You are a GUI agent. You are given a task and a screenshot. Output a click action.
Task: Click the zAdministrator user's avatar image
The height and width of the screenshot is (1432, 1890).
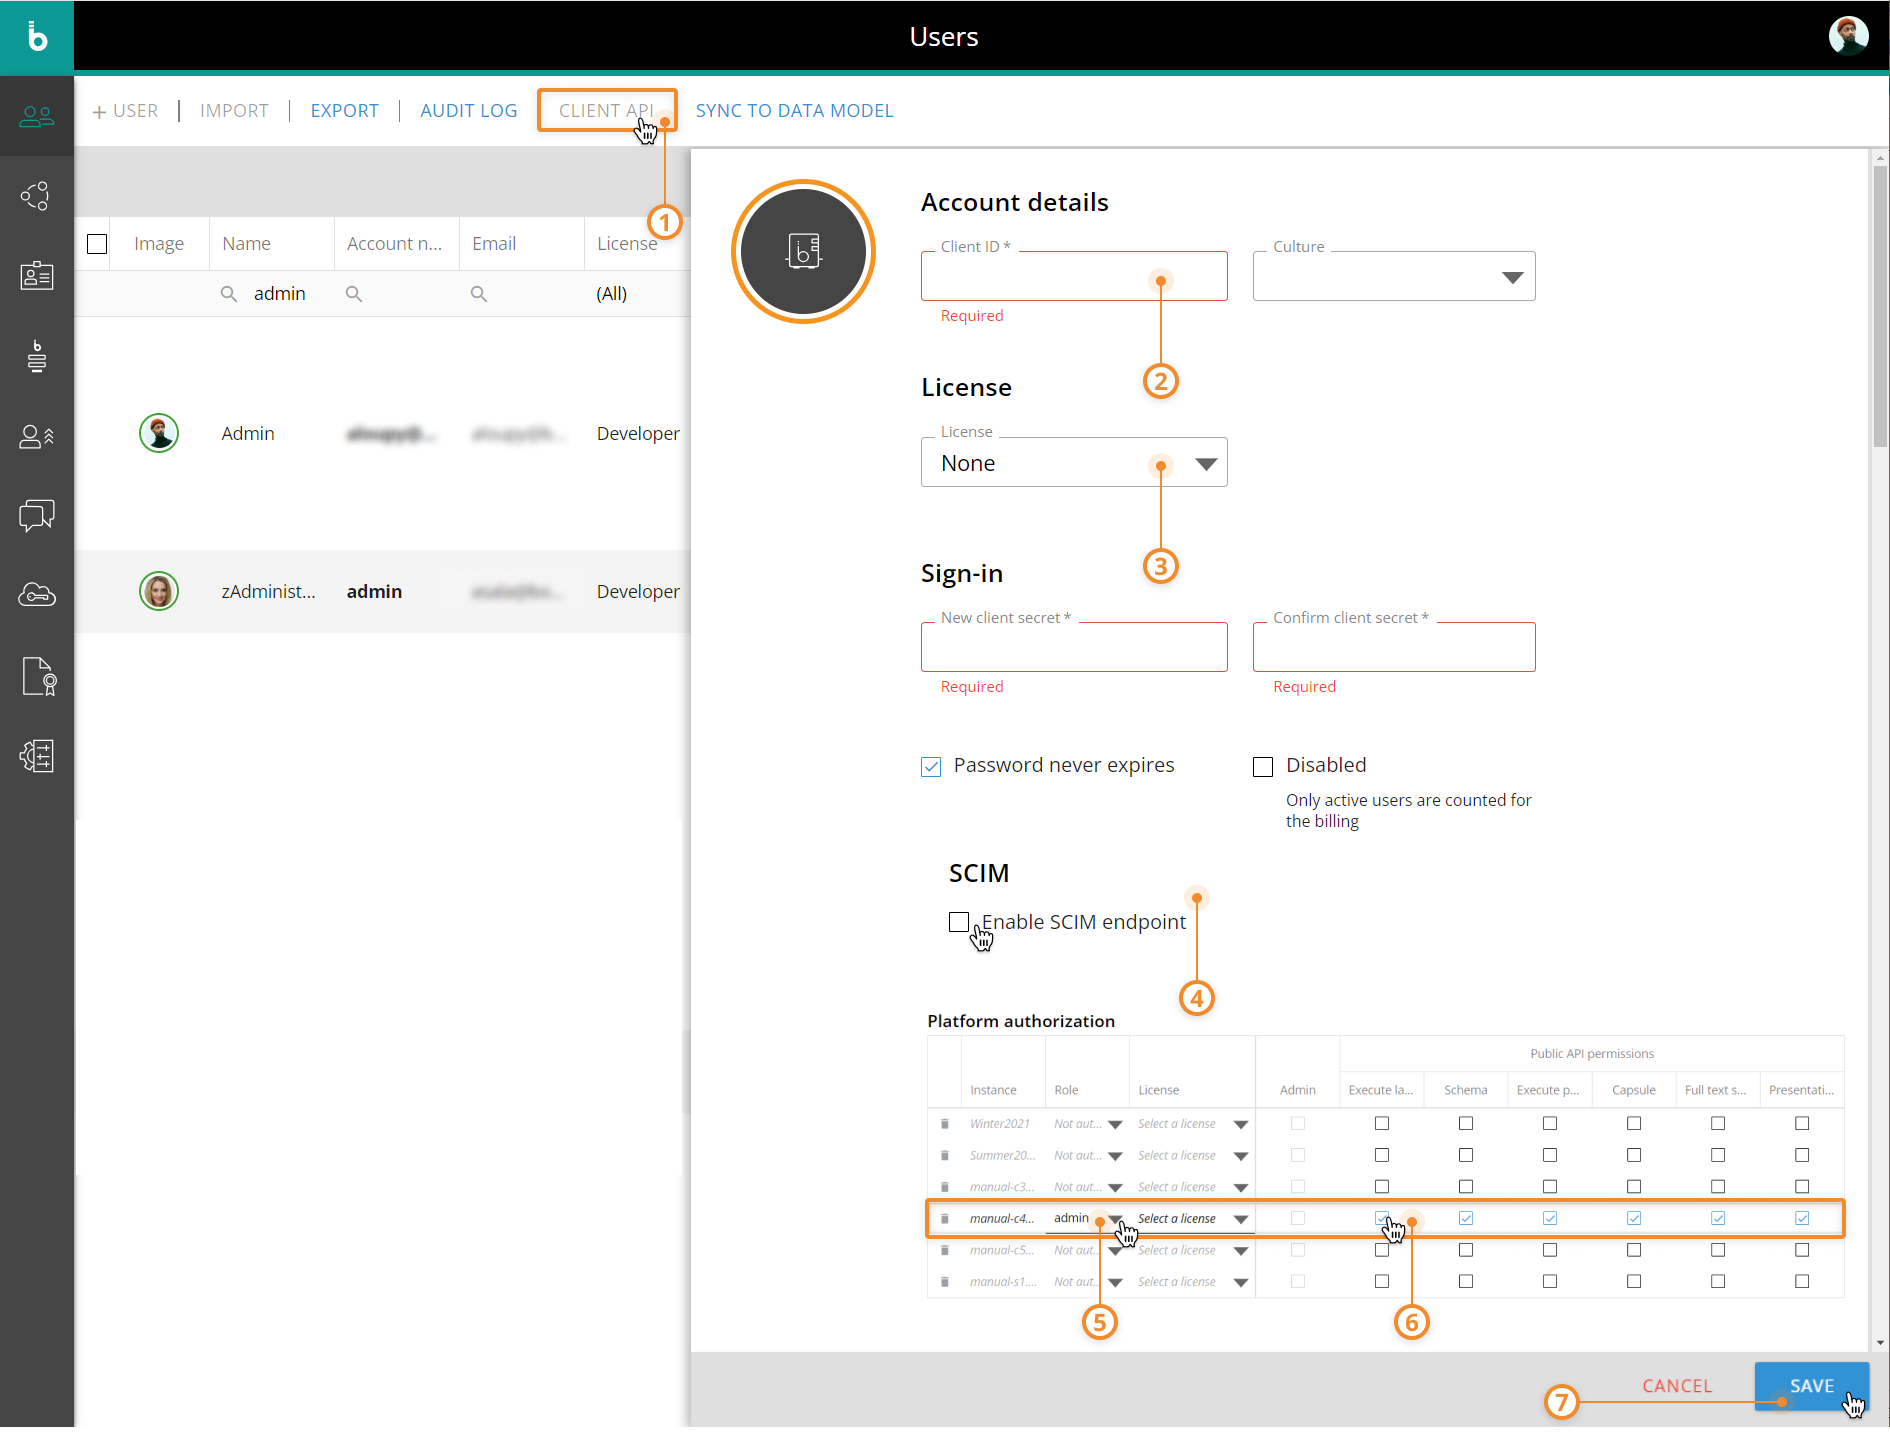159,591
